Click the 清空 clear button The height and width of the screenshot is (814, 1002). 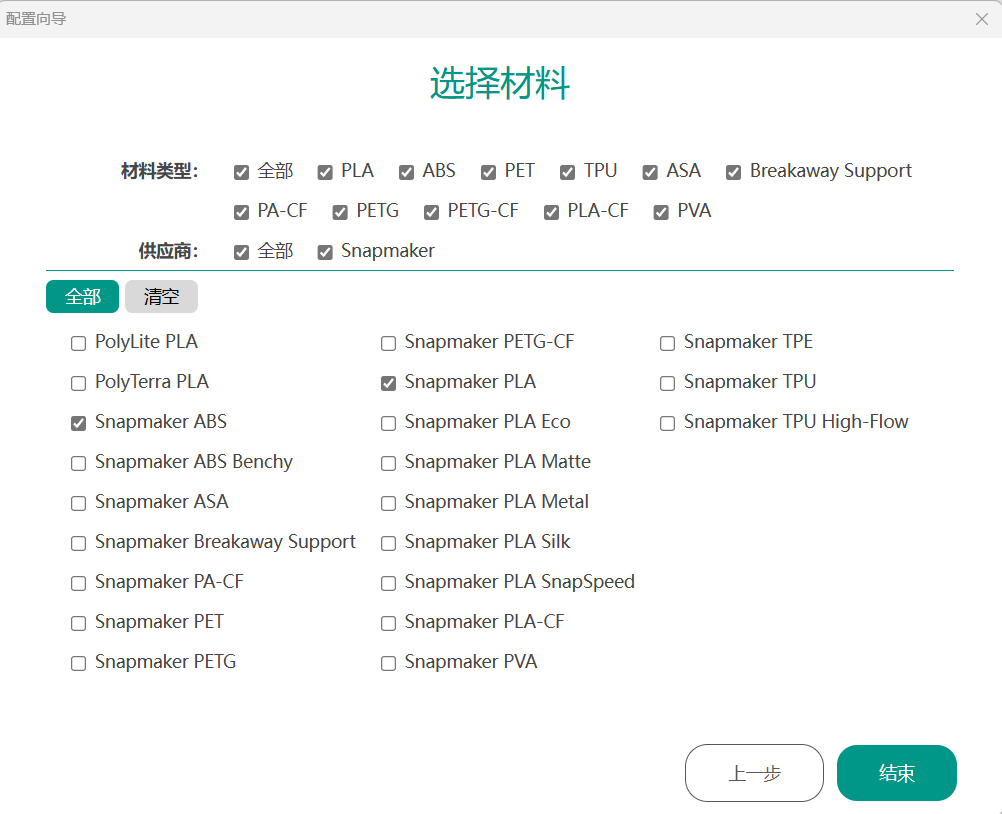point(162,296)
